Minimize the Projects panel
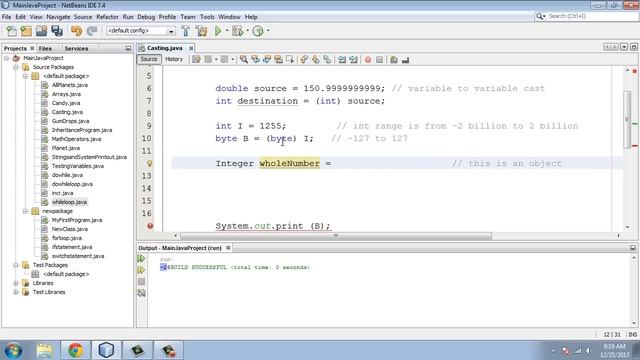This screenshot has width=640, height=360. [128, 48]
